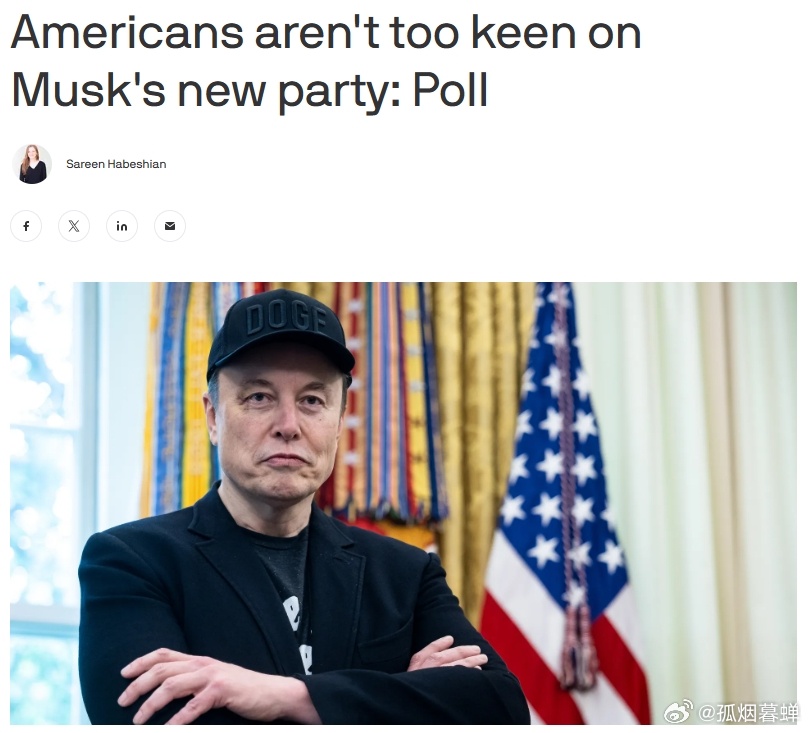Image resolution: width=808 pixels, height=733 pixels.
Task: Share the article by email envelope icon
Action: point(170,226)
